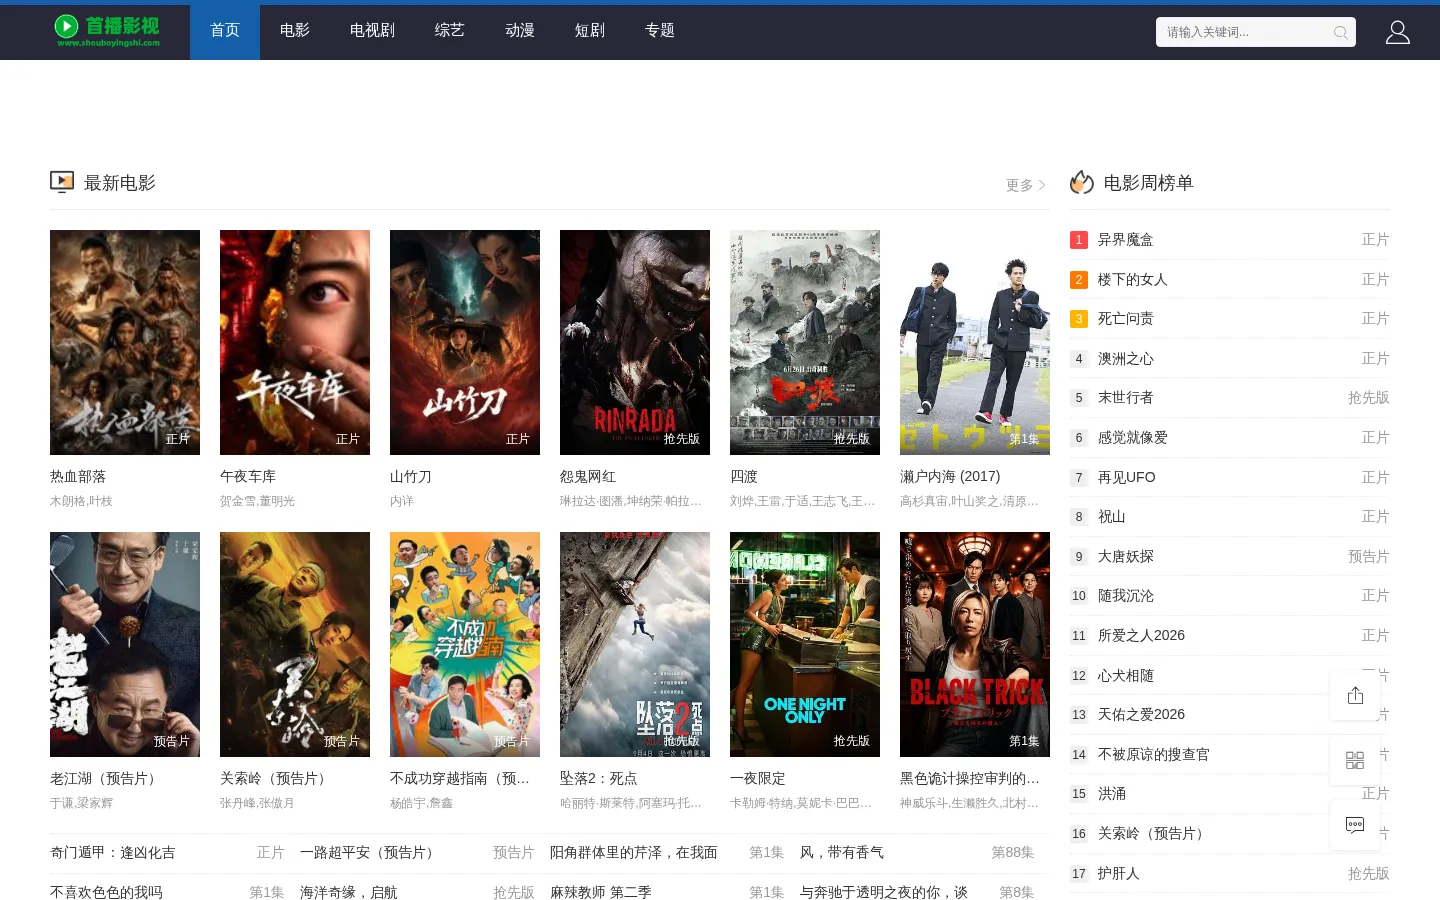Select the 首页 navigation tab
The height and width of the screenshot is (900, 1440).
tap(225, 31)
